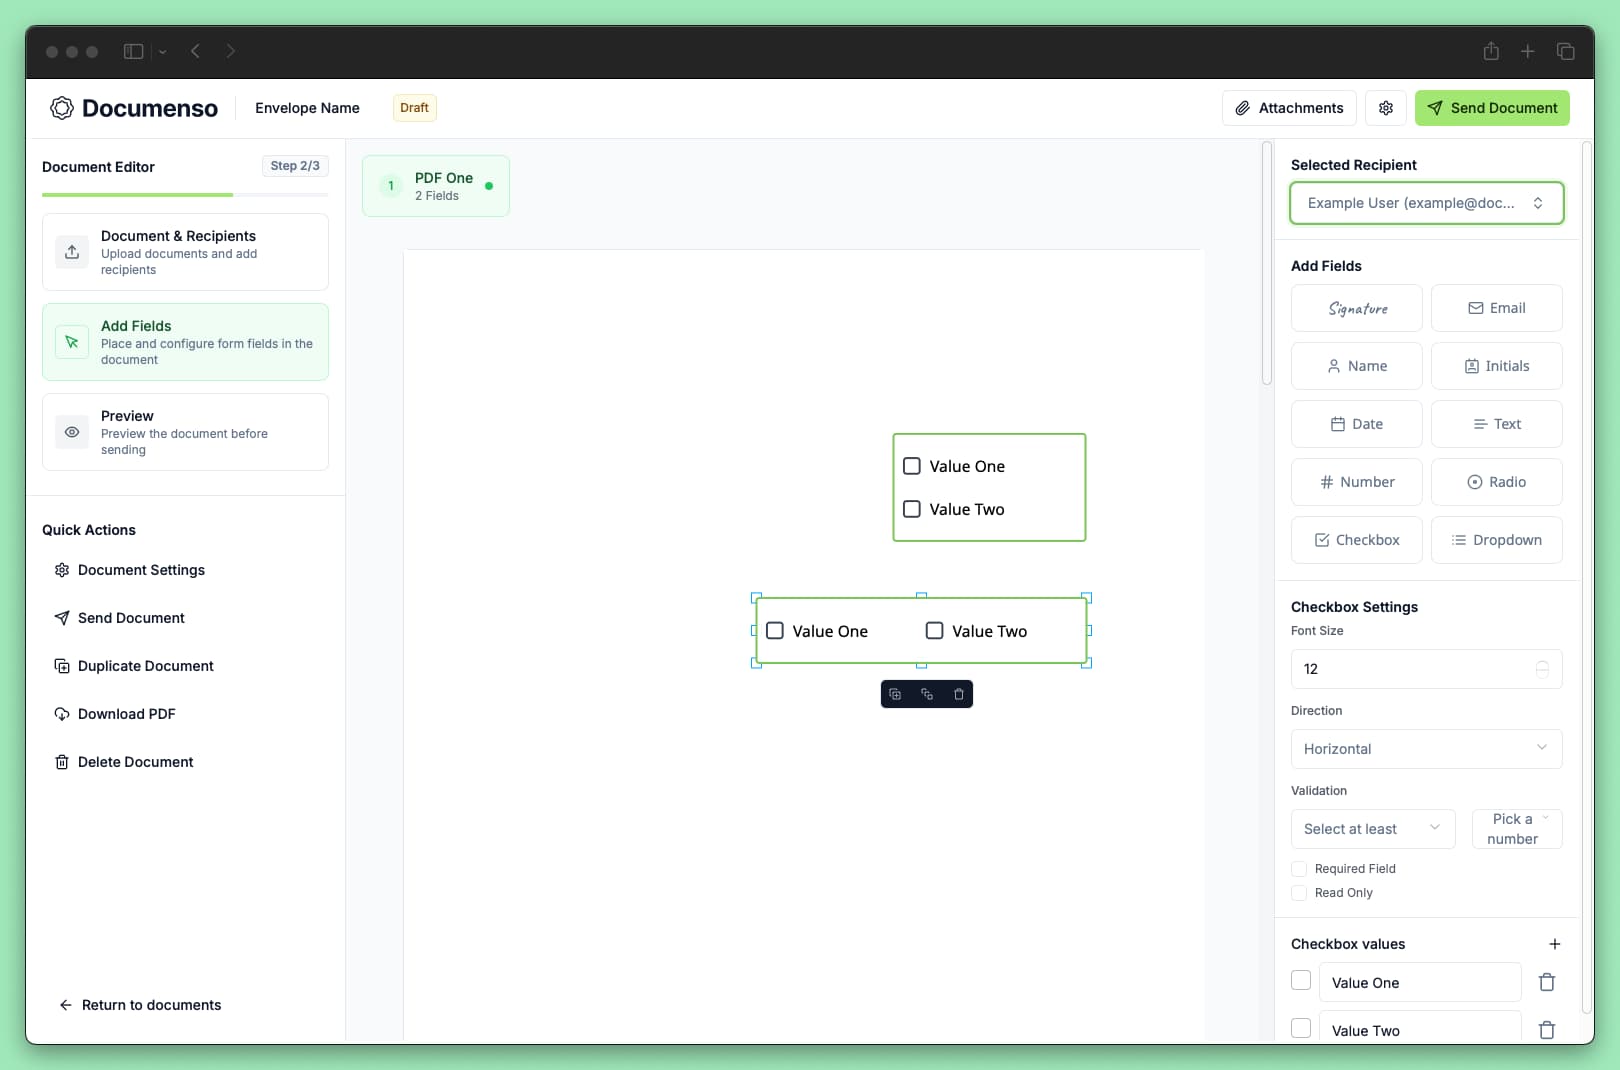Select the Radio field type

tap(1496, 482)
